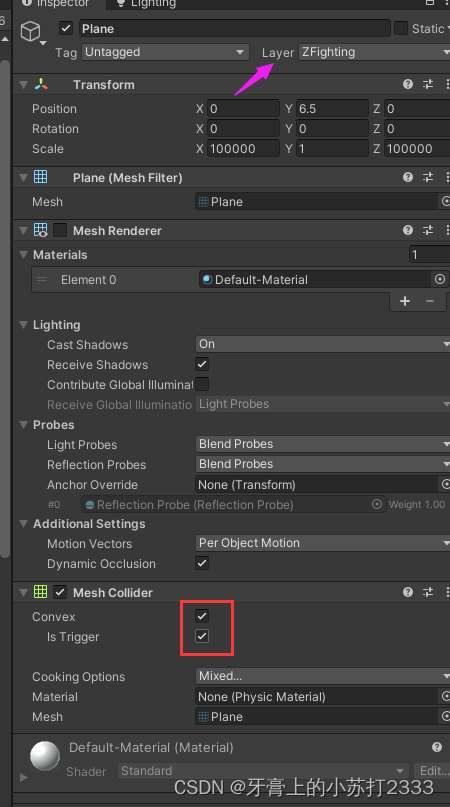Disable the Mesh Collider component checkbox
The width and height of the screenshot is (450, 807).
[60, 592]
